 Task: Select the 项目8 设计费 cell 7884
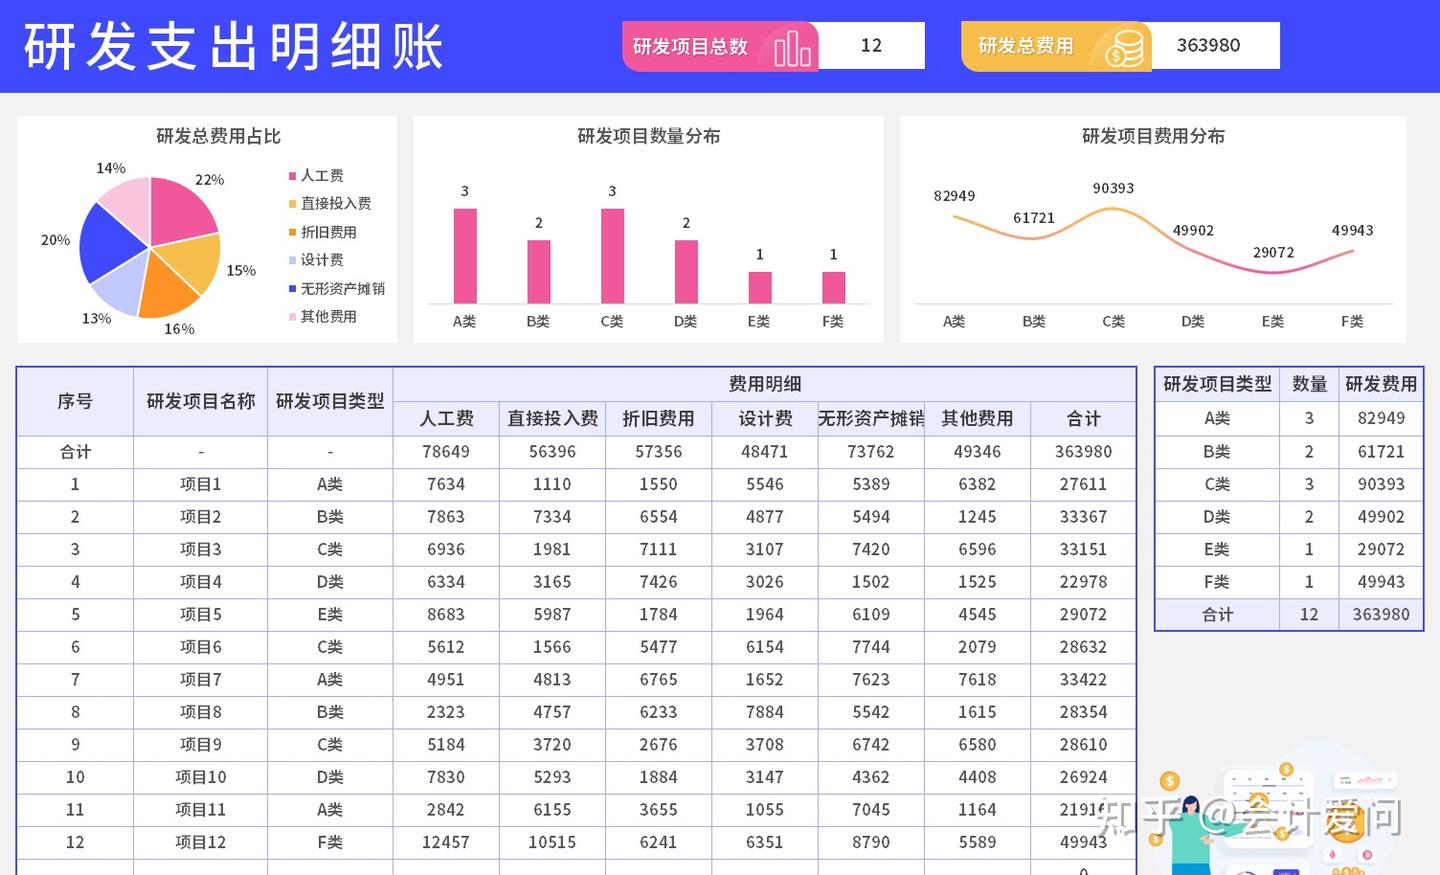(765, 712)
